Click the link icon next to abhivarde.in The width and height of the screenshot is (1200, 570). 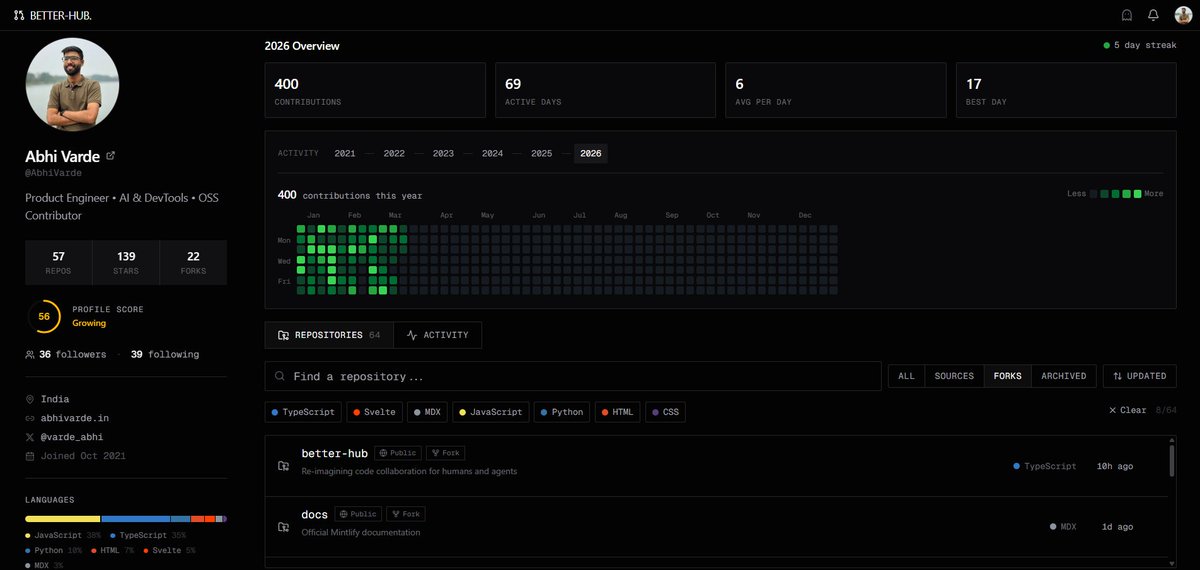pyautogui.click(x=30, y=418)
